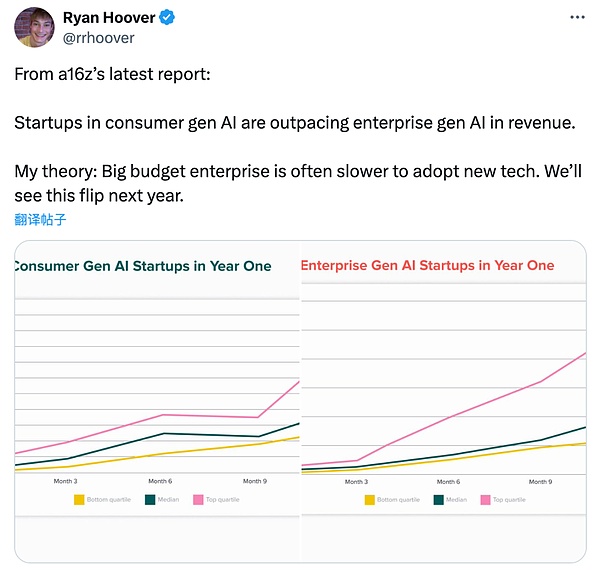Click dark green Median swatch in Enterprise chart

click(x=438, y=499)
